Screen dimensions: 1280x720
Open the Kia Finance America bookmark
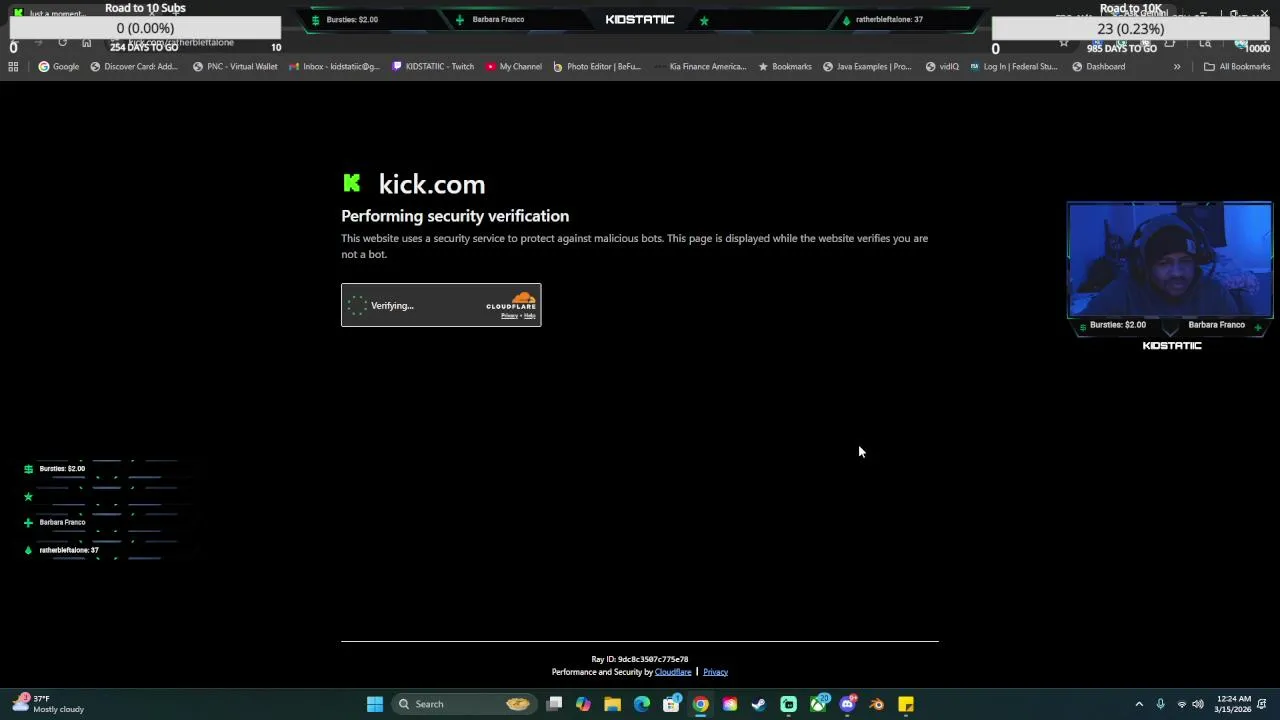coord(700,67)
